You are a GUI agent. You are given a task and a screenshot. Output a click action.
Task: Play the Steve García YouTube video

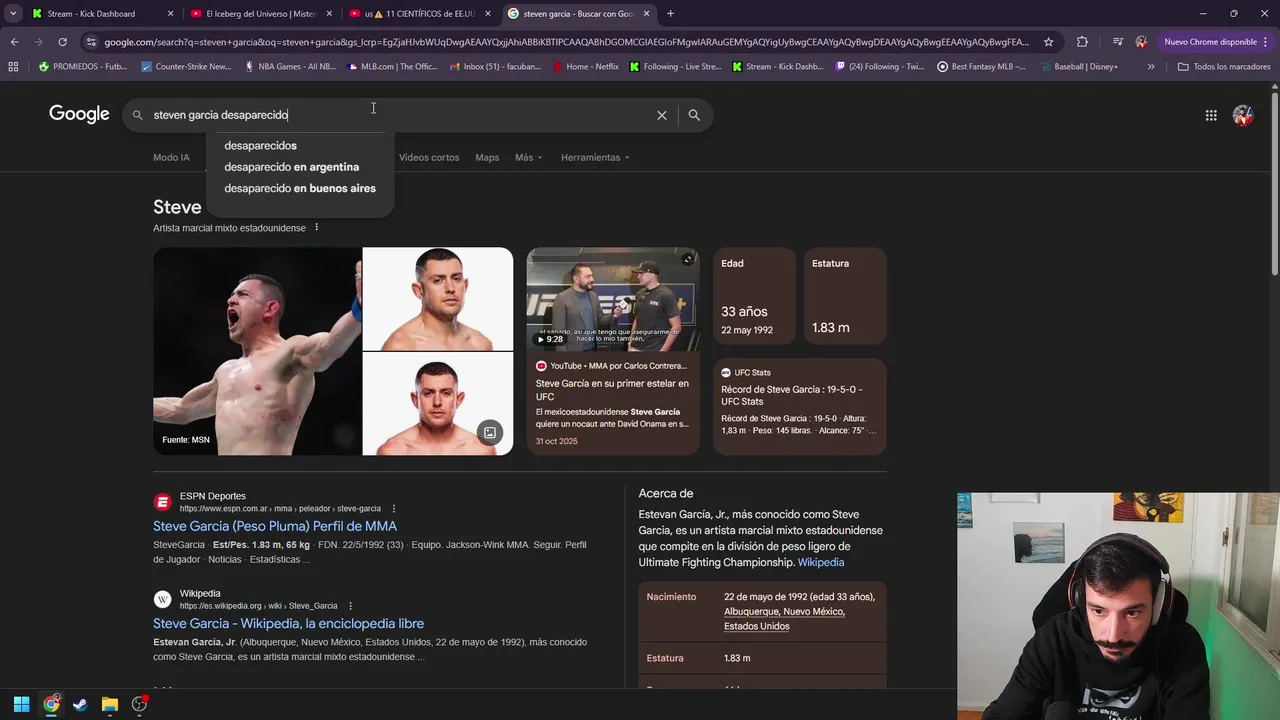pyautogui.click(x=613, y=300)
